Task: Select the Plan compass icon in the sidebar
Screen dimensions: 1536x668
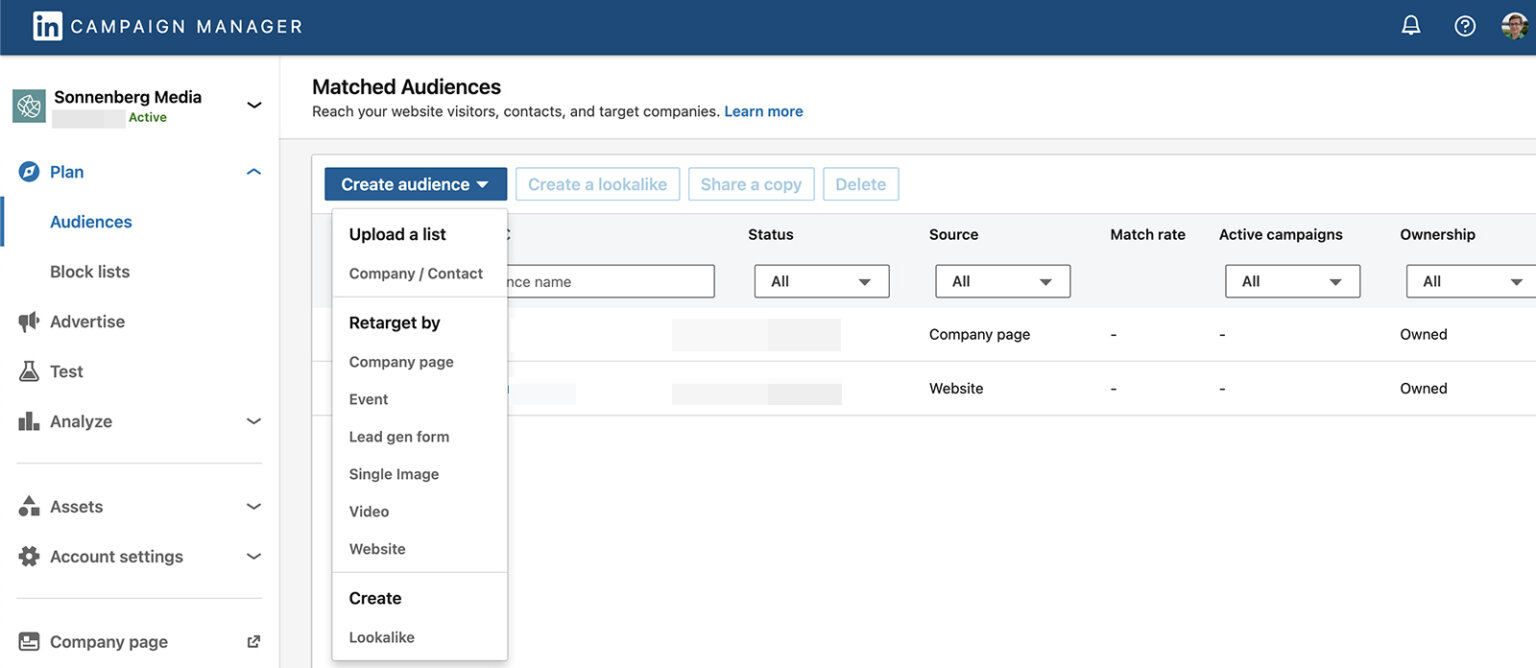Action: 29,171
